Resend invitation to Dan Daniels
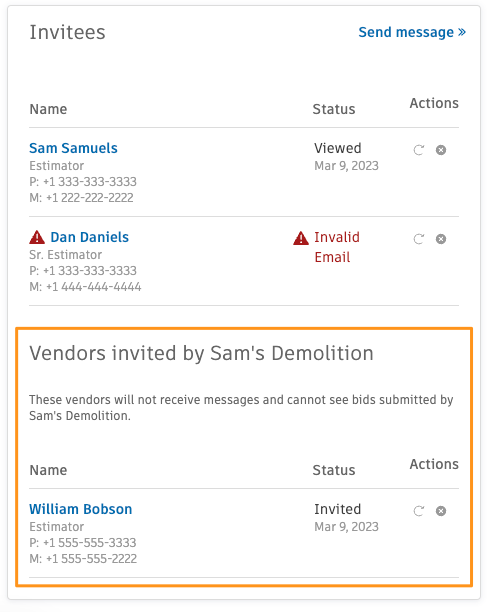Image resolution: width=489 pixels, height=612 pixels. tap(419, 239)
